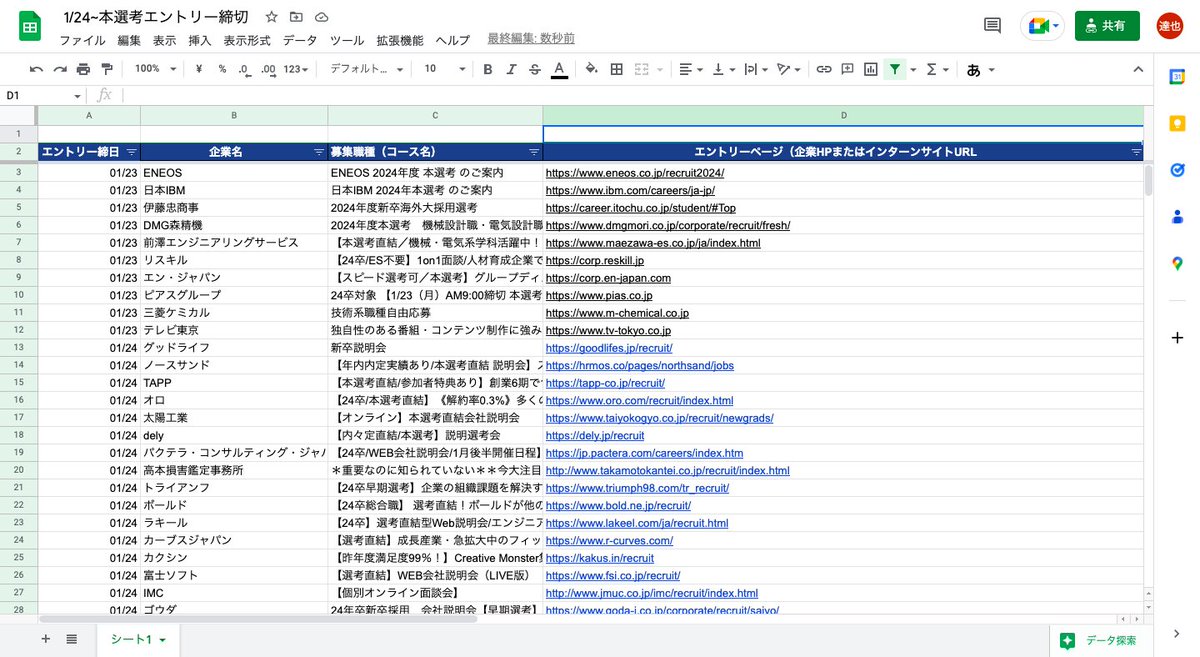Image resolution: width=1200 pixels, height=657 pixels.
Task: Insert link icon in toolbar
Action: click(x=824, y=69)
